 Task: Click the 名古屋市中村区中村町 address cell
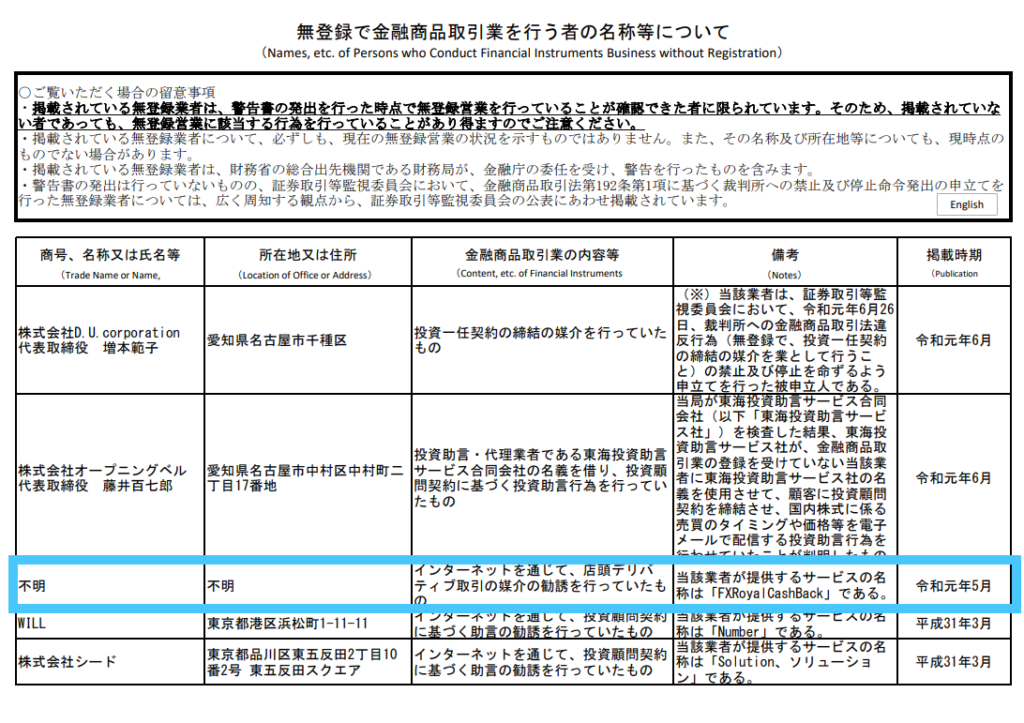(x=305, y=477)
